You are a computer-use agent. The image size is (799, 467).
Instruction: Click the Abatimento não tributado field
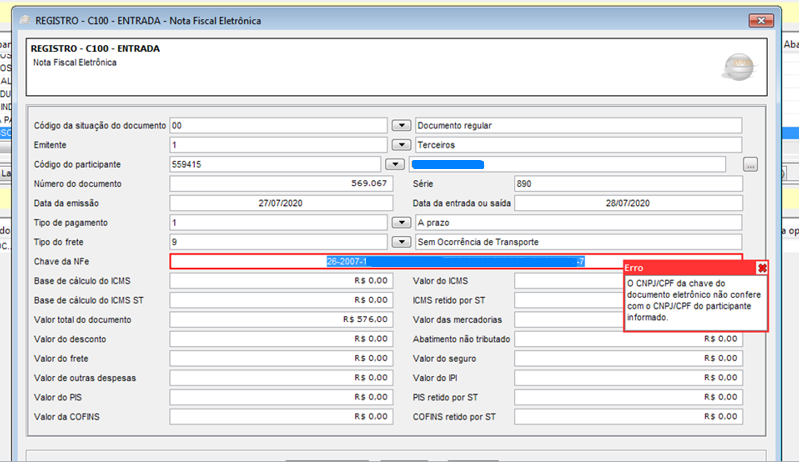coord(628,339)
